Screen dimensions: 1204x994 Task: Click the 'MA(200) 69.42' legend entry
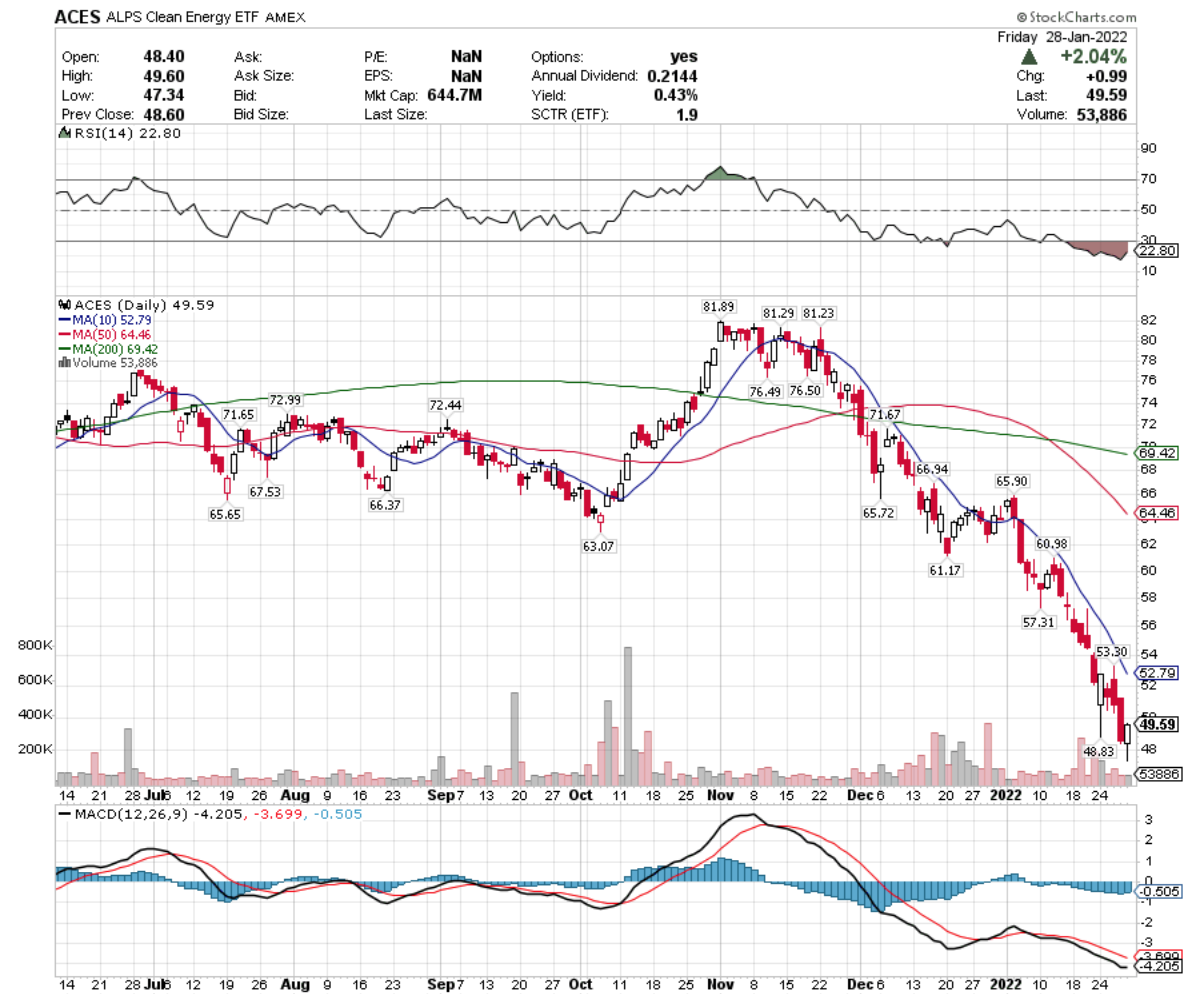108,348
